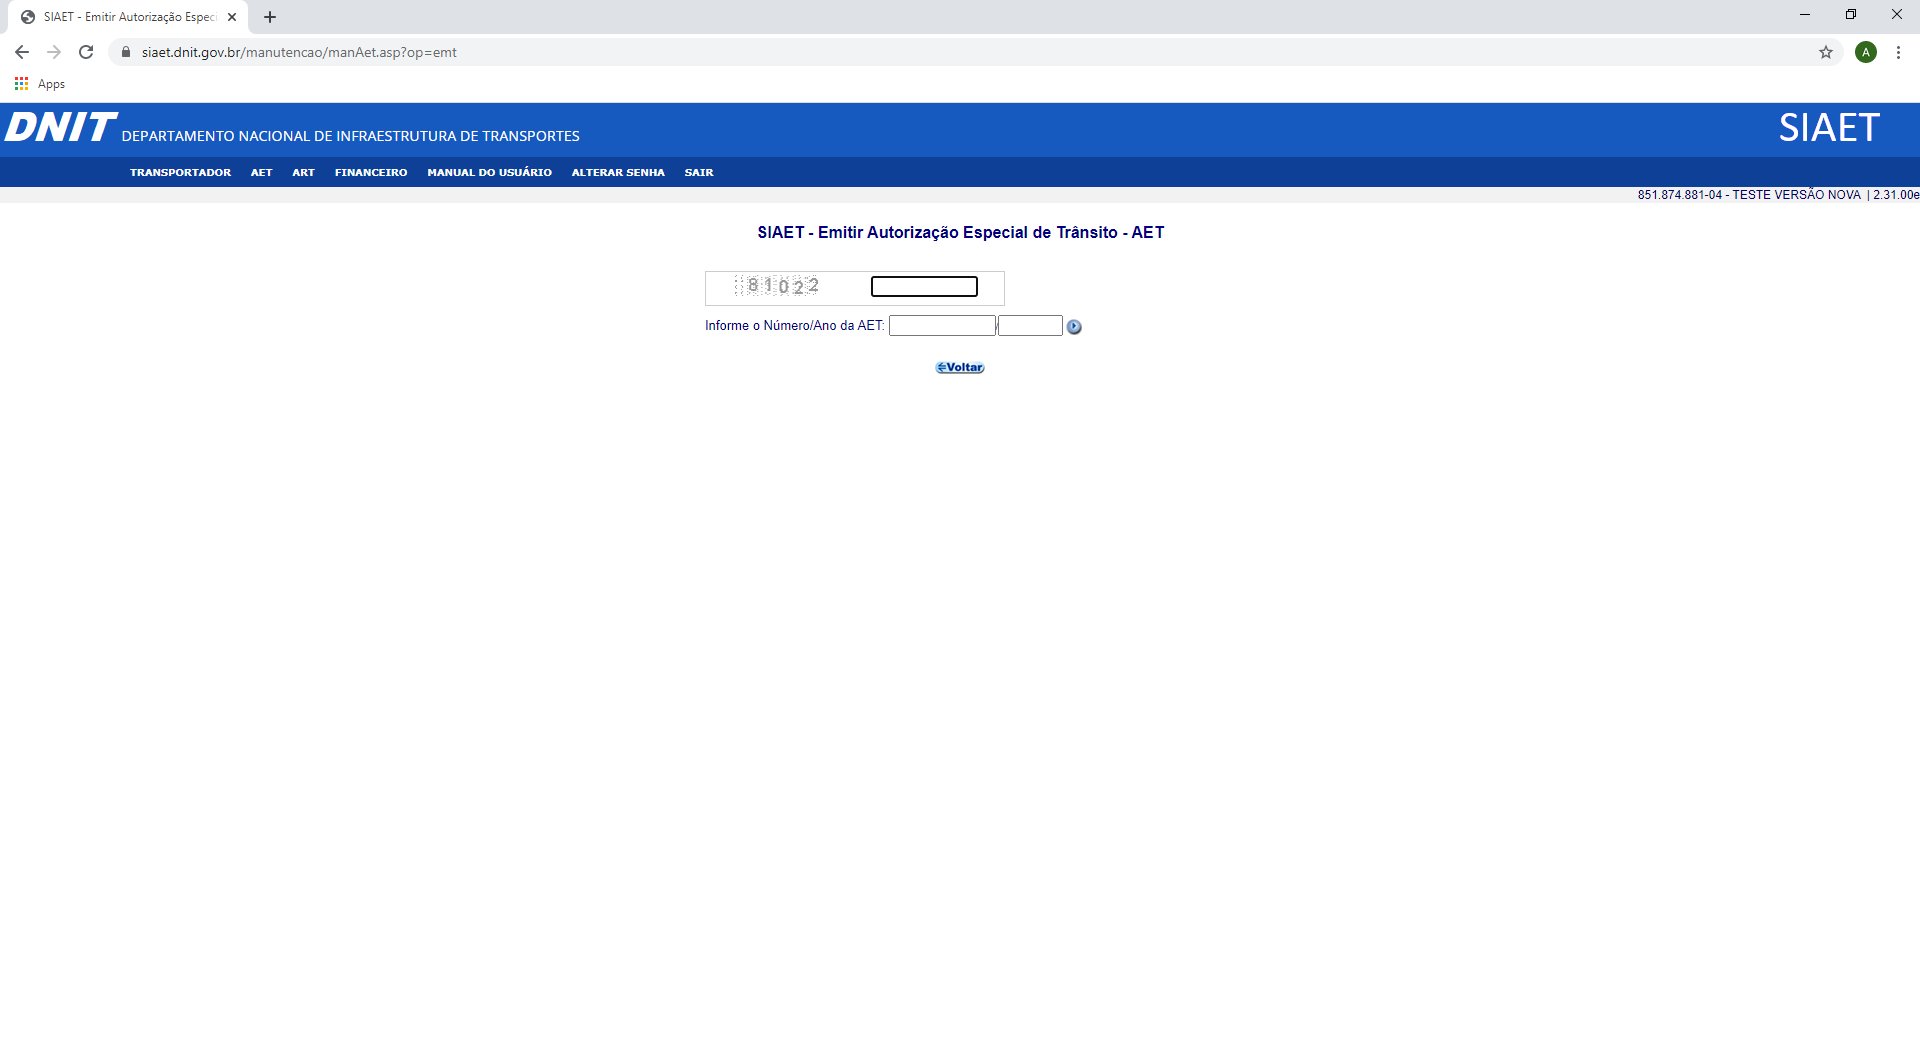Click the SIAET logo on the right
This screenshot has height=1040, width=1920.
1828,127
